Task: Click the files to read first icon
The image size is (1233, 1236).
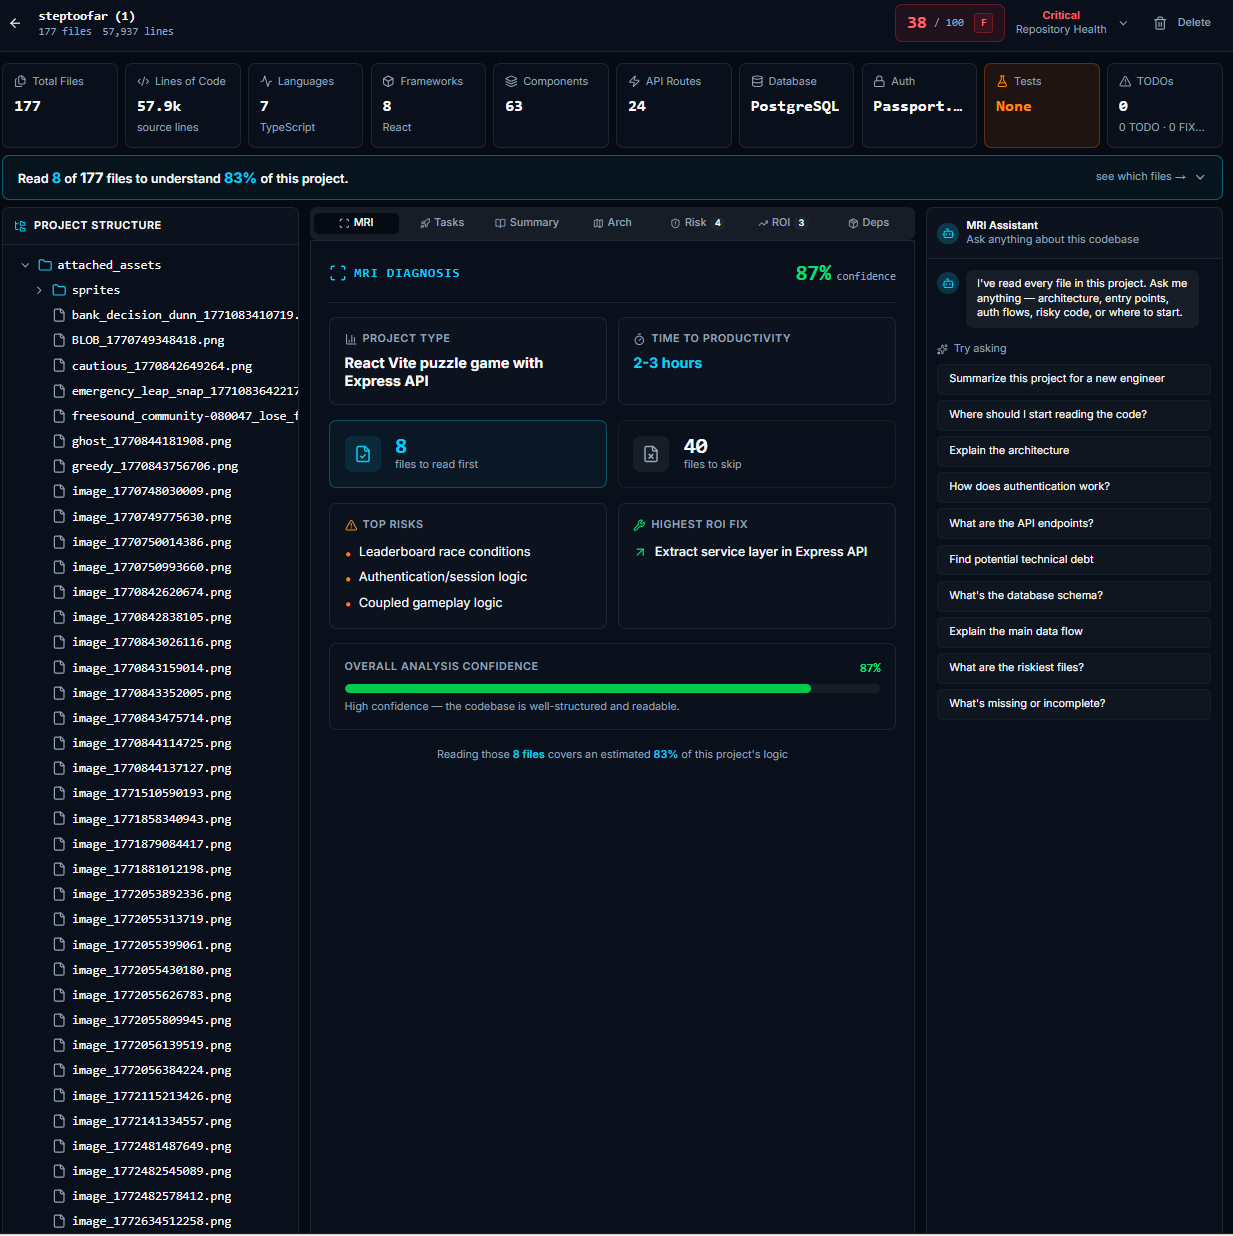Action: click(x=363, y=454)
